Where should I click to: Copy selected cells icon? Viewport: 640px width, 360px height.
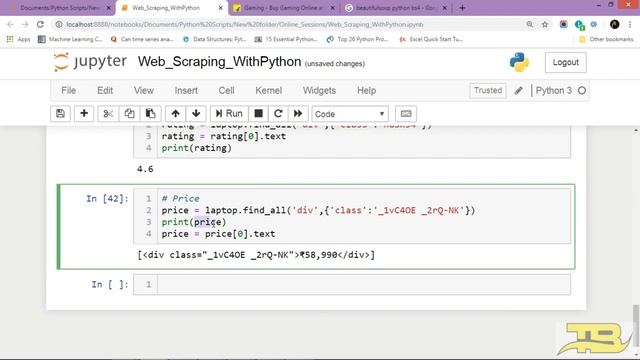[129, 113]
